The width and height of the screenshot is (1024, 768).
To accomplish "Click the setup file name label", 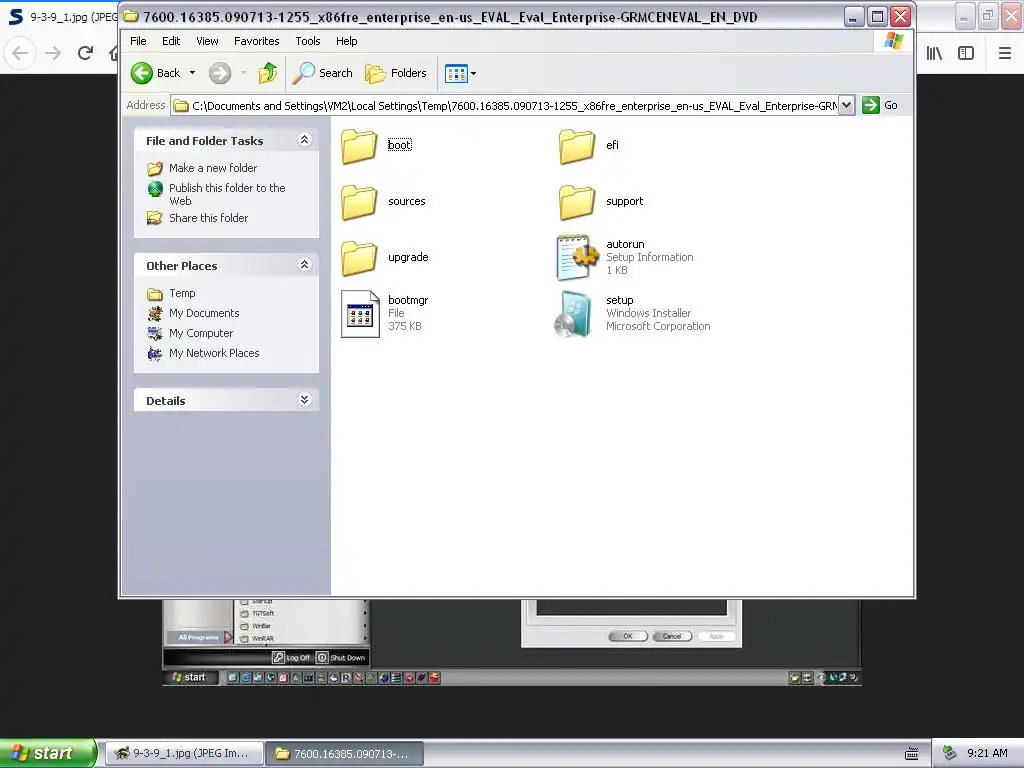I will point(620,300).
